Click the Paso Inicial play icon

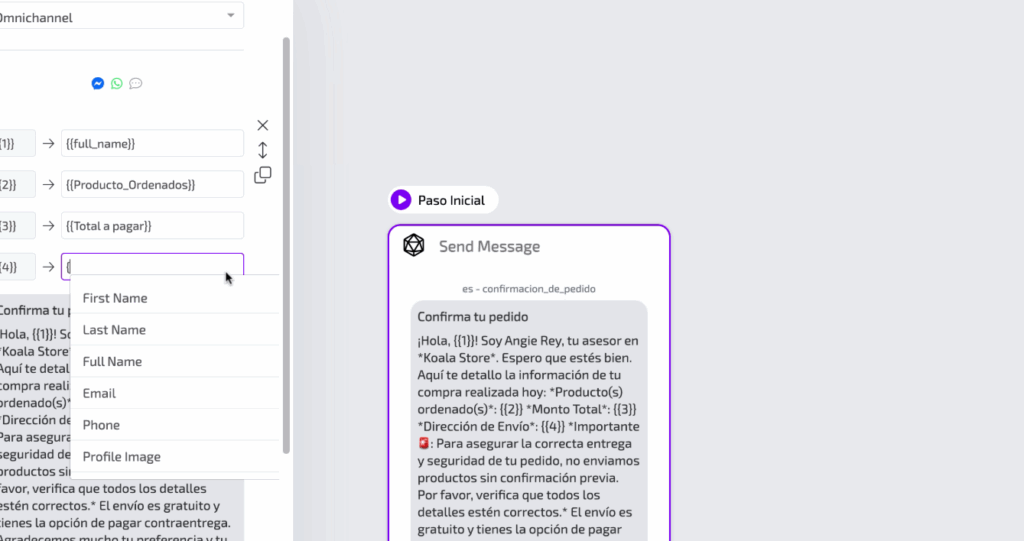[x=401, y=200]
